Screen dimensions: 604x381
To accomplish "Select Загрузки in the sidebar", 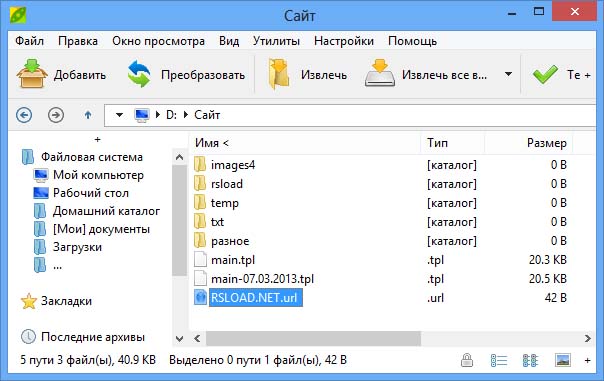I will pos(77,247).
